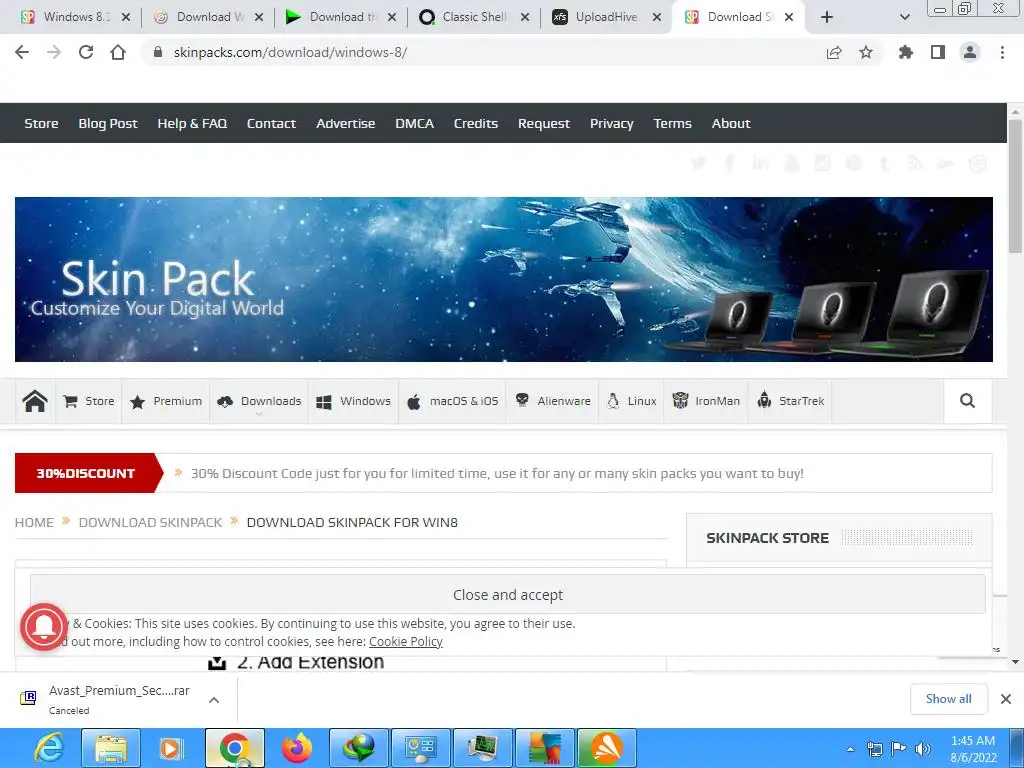Image resolution: width=1024 pixels, height=768 pixels.
Task: Open About menu item
Action: [731, 123]
